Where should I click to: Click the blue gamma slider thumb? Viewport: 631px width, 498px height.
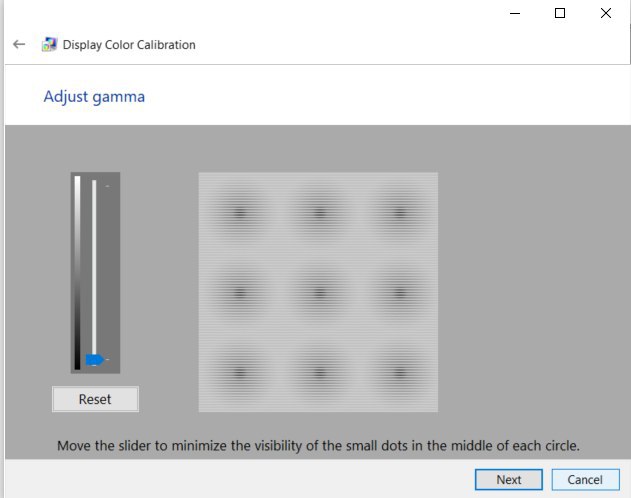pos(95,359)
